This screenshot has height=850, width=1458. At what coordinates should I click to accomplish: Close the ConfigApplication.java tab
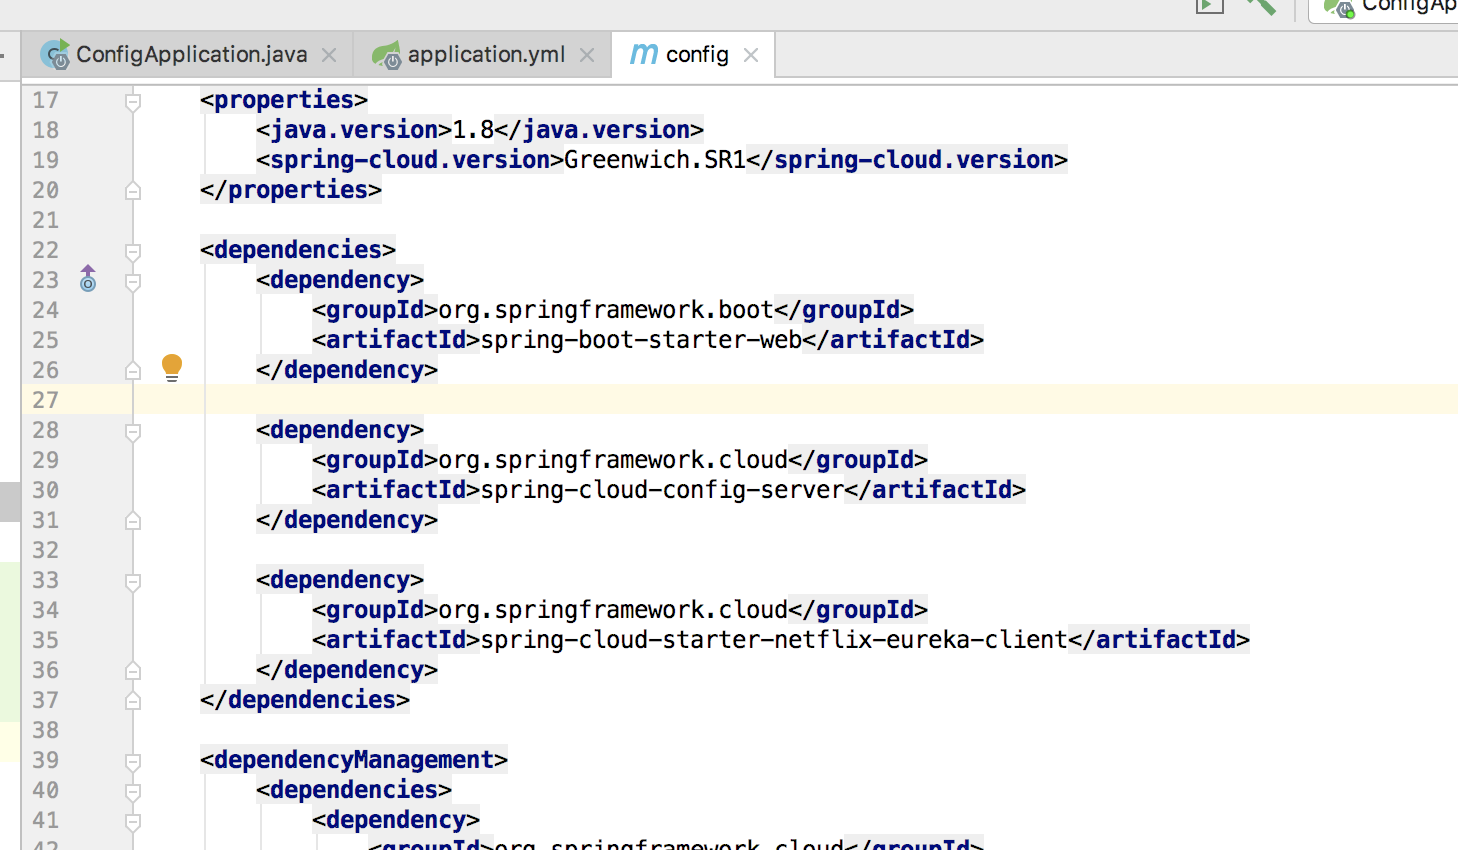tap(329, 56)
